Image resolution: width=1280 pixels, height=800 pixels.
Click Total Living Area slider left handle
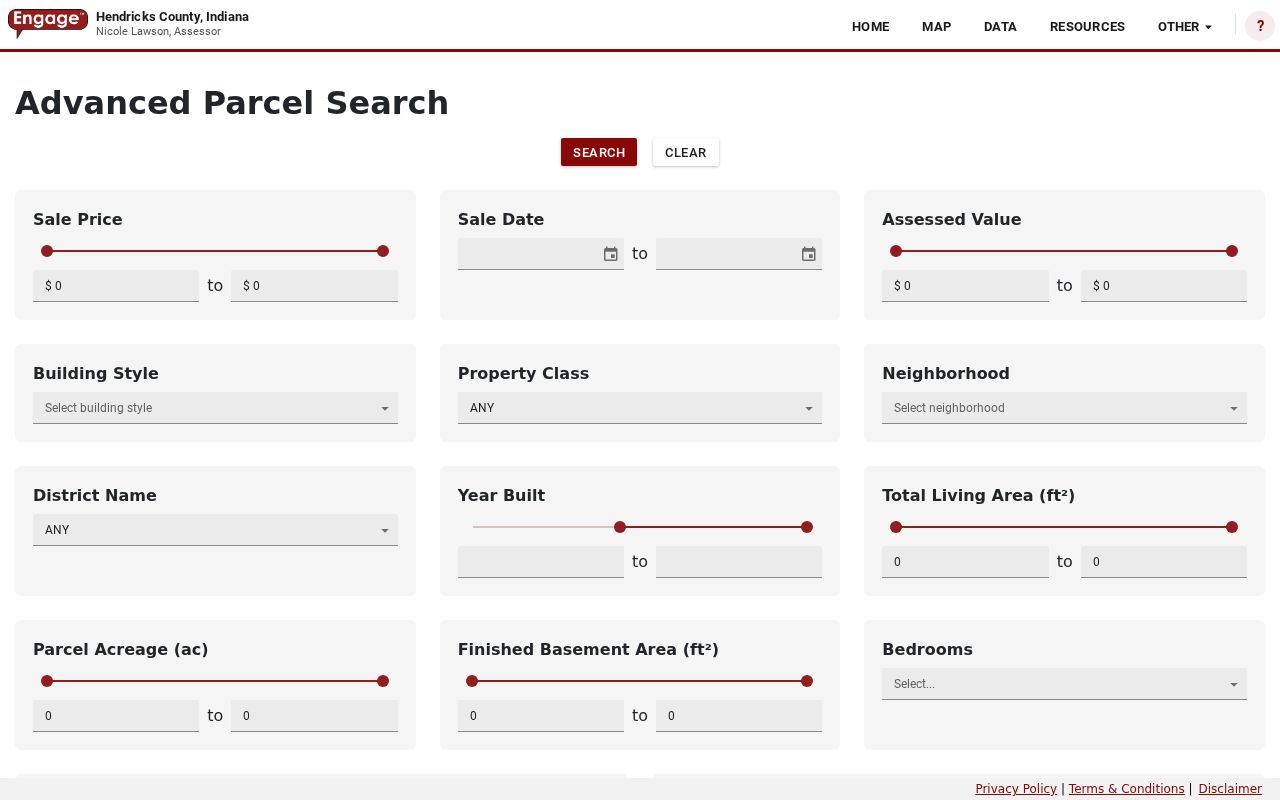coord(896,527)
